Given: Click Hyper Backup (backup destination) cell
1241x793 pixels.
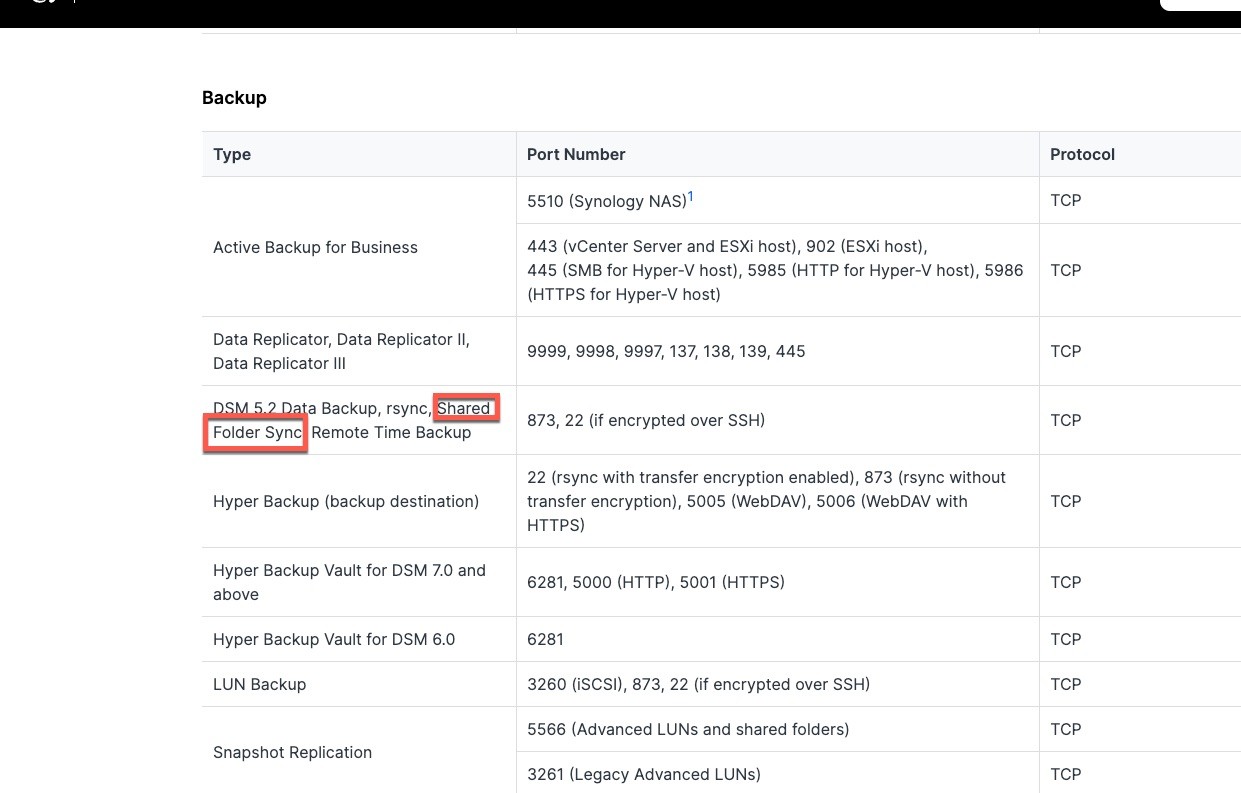Looking at the screenshot, I should click(345, 502).
